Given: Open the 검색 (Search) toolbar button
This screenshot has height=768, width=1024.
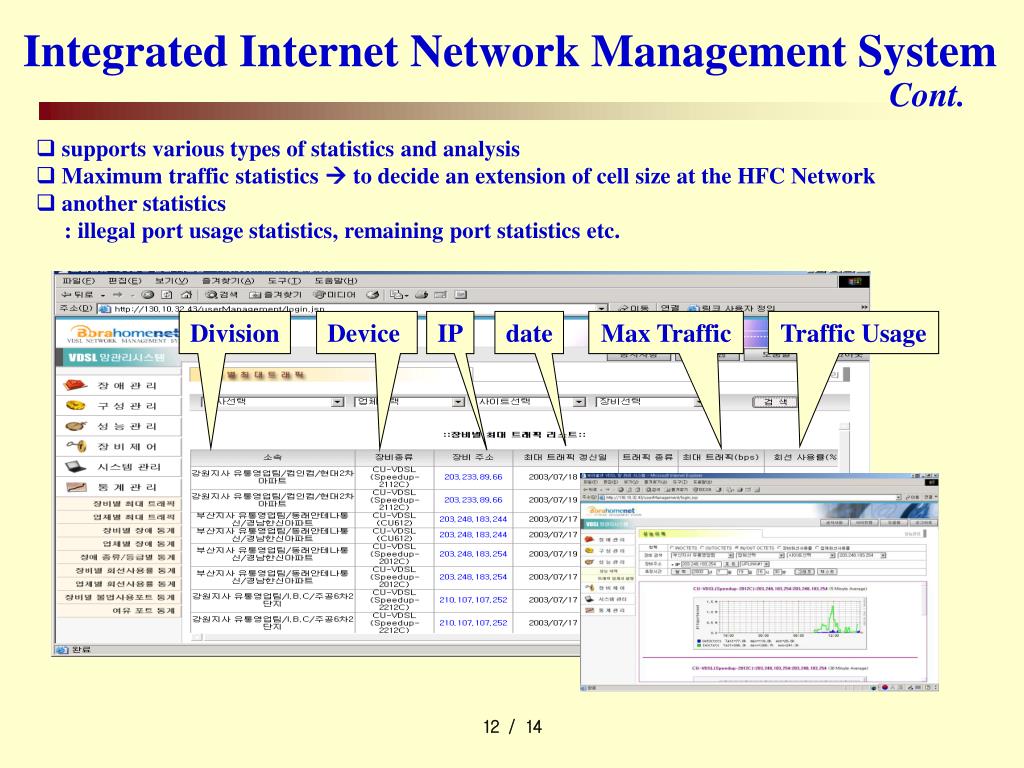Looking at the screenshot, I should (x=221, y=295).
